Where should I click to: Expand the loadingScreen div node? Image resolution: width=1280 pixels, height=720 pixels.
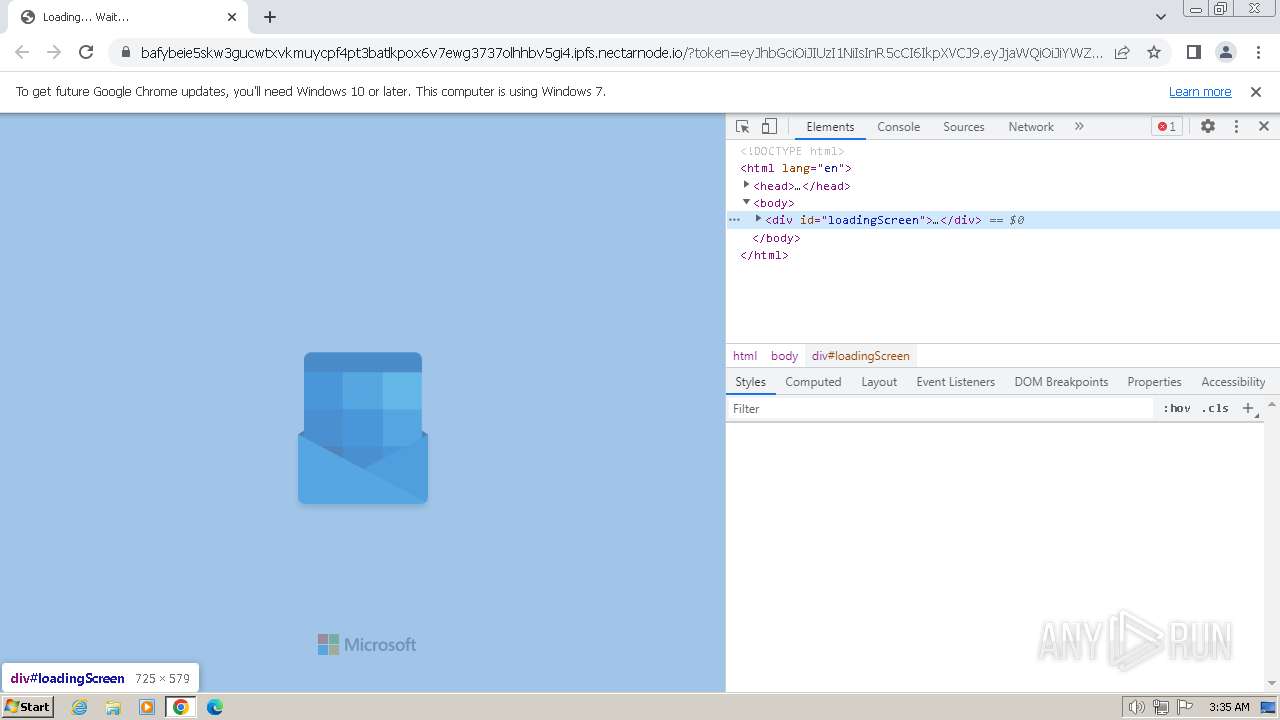(758, 219)
